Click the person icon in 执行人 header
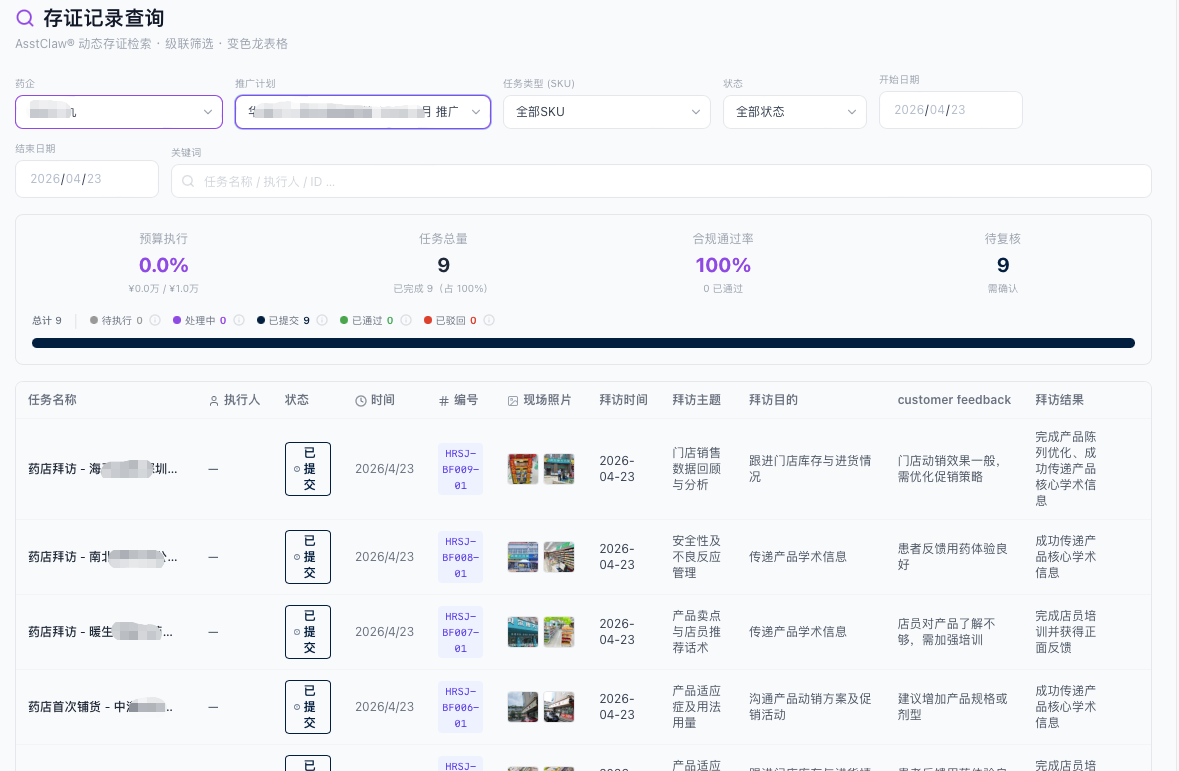The height and width of the screenshot is (771, 1179). tap(214, 401)
